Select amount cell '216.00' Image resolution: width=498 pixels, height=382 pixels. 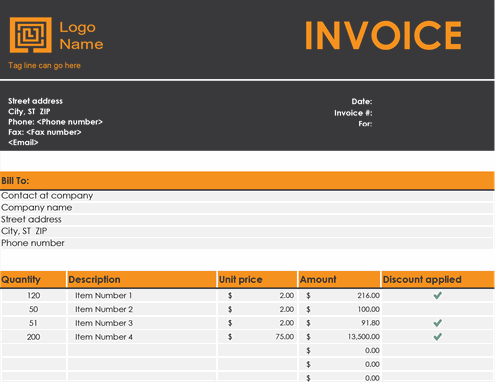point(339,296)
